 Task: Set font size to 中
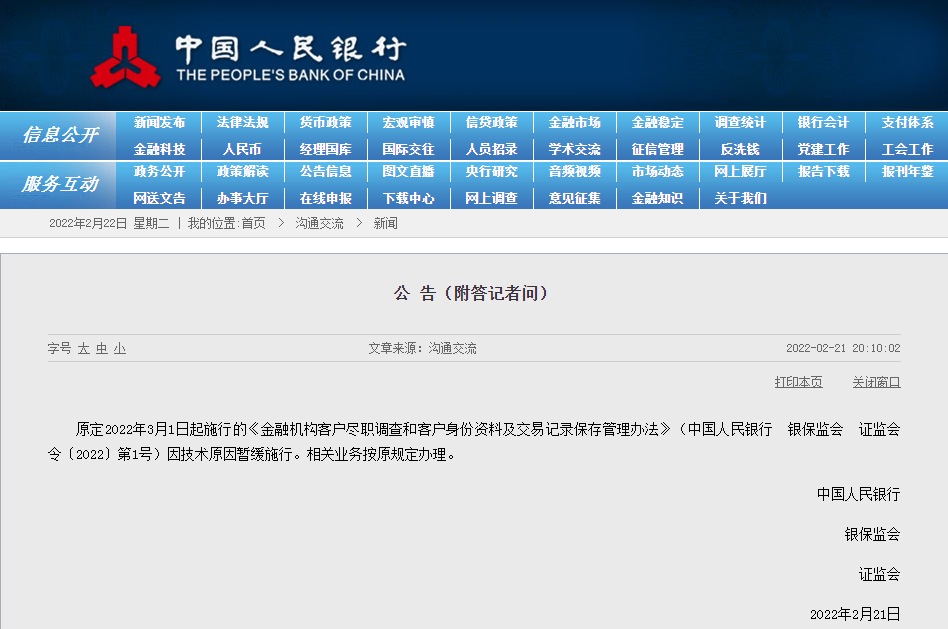click(x=102, y=348)
